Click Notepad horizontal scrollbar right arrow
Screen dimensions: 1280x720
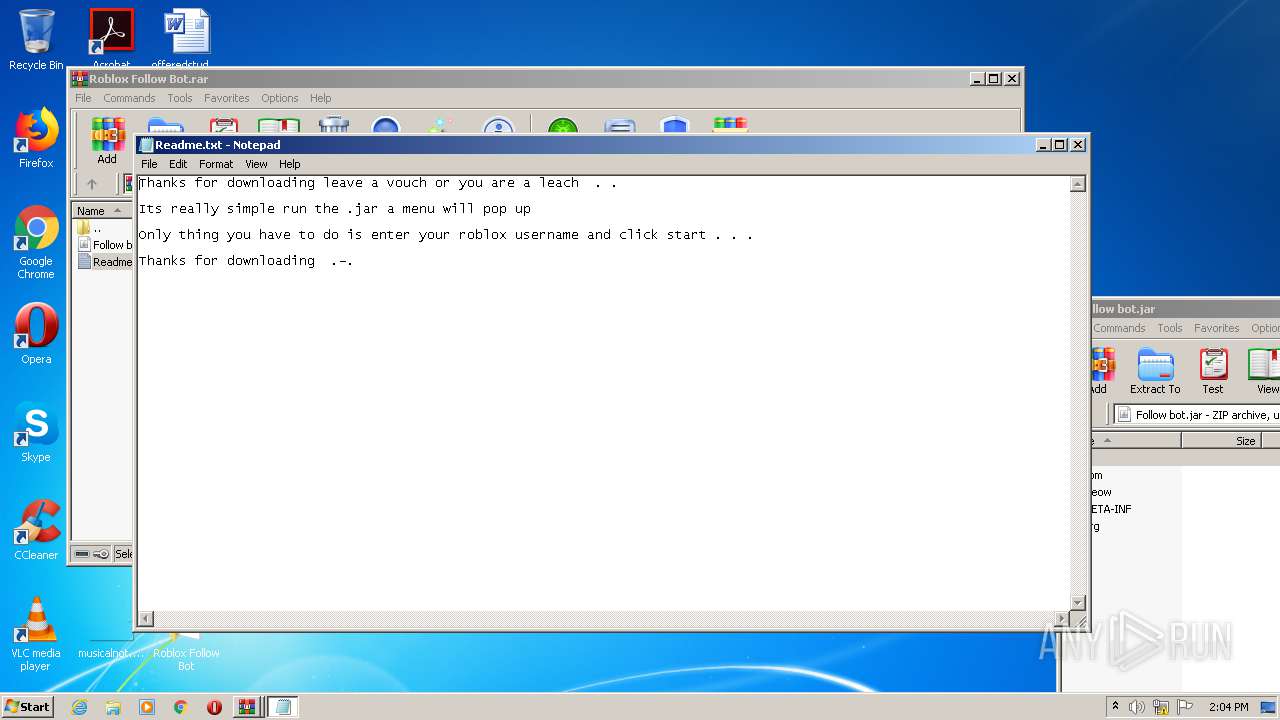pos(1061,618)
